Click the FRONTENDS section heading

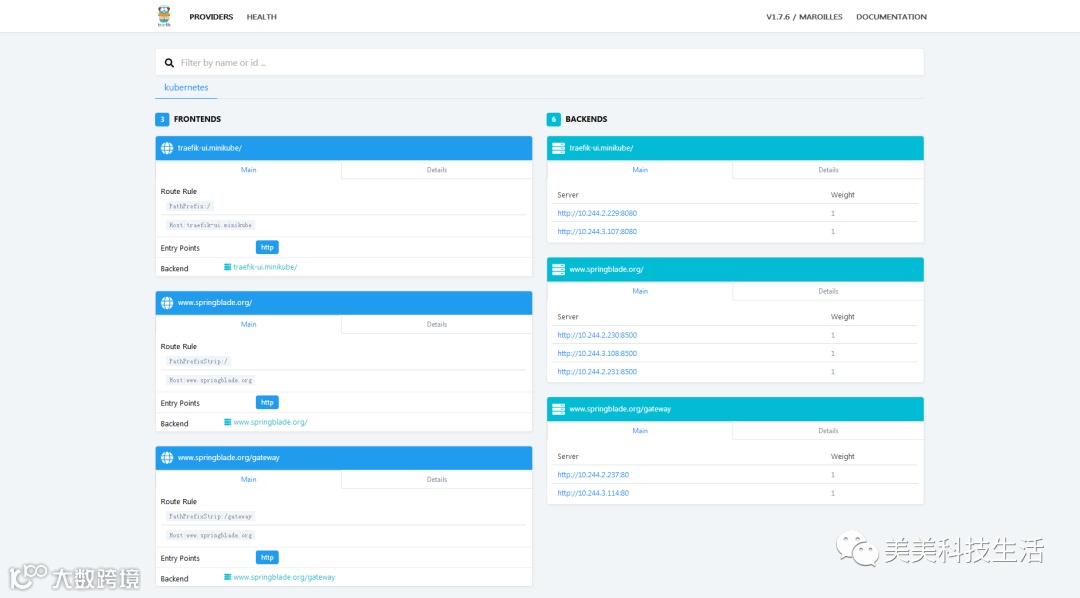point(197,119)
